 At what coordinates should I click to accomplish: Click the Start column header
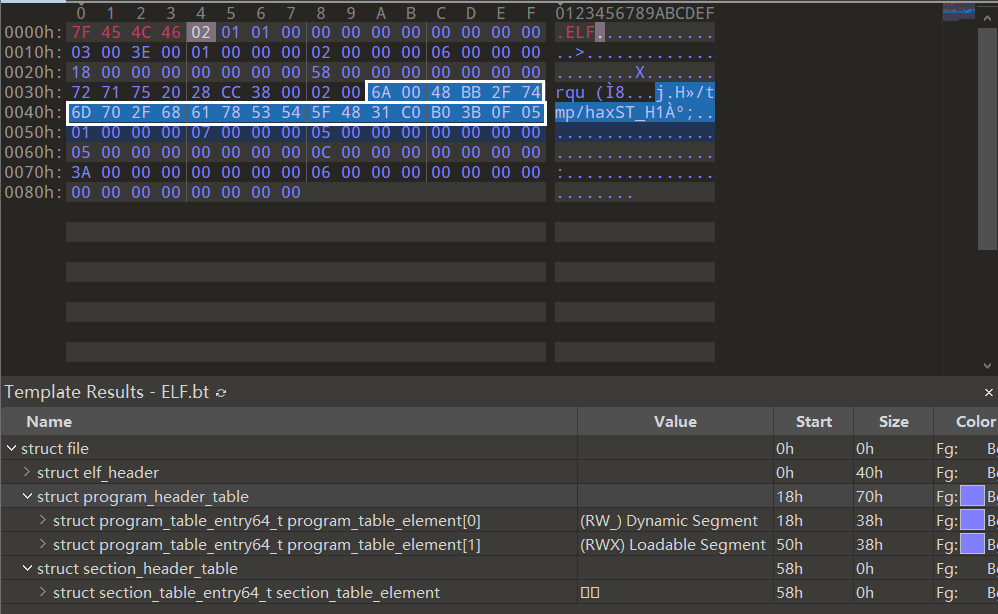click(x=813, y=422)
